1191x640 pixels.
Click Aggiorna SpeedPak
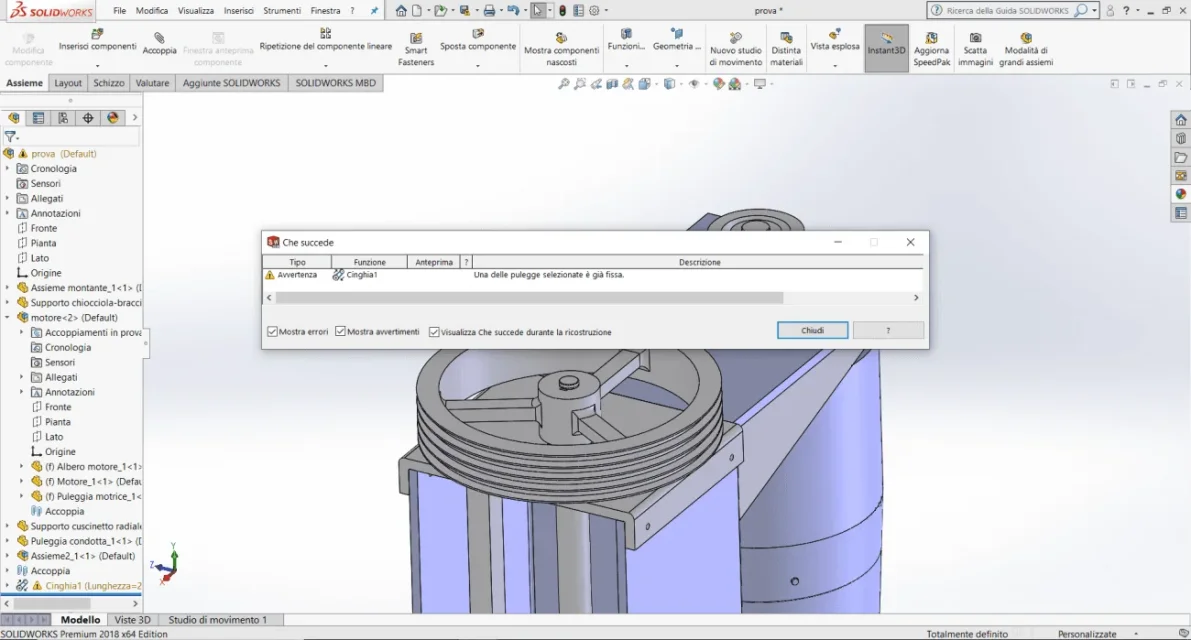click(x=931, y=49)
